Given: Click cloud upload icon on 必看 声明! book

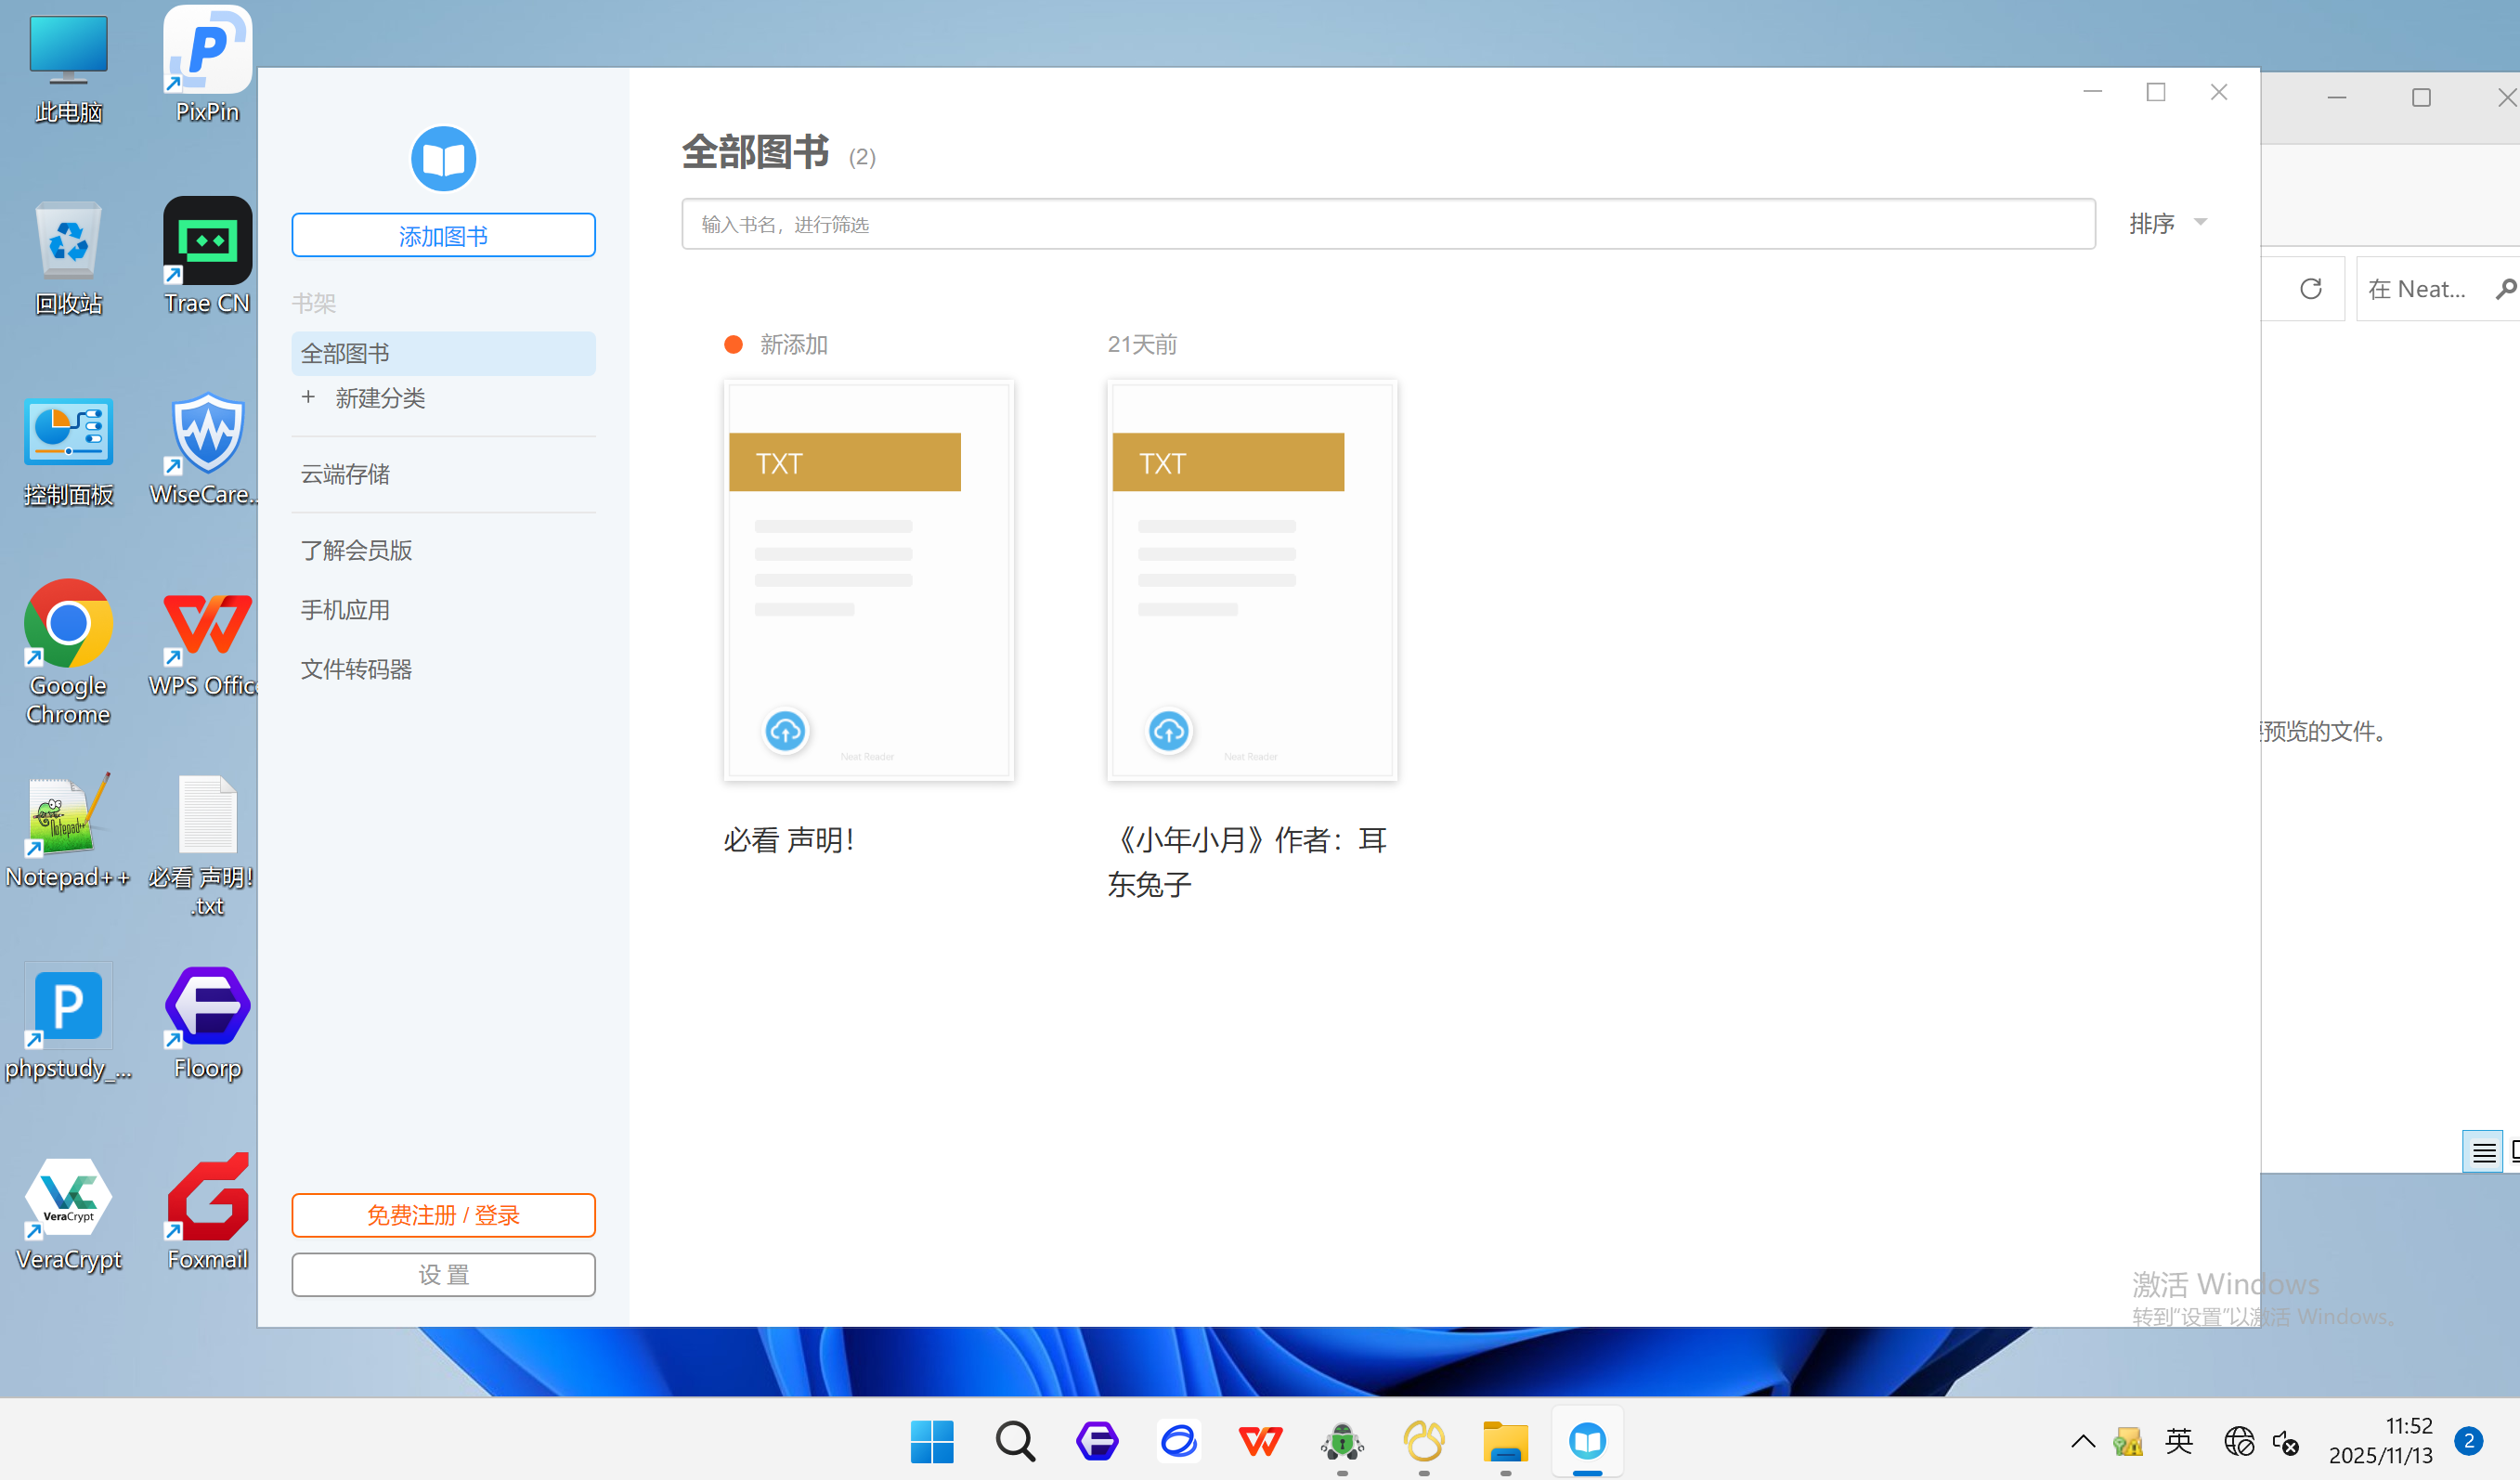Looking at the screenshot, I should point(785,732).
